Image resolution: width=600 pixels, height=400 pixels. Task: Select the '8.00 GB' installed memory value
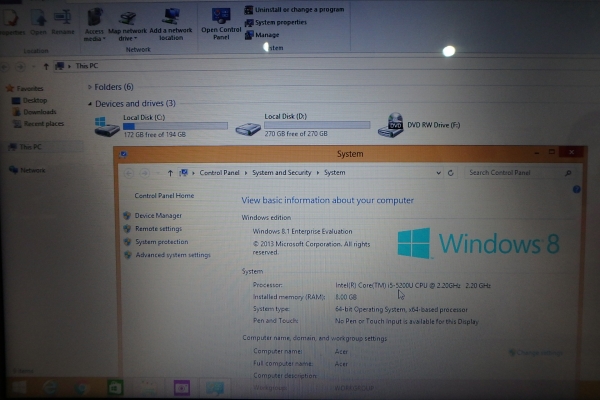pyautogui.click(x=346, y=297)
